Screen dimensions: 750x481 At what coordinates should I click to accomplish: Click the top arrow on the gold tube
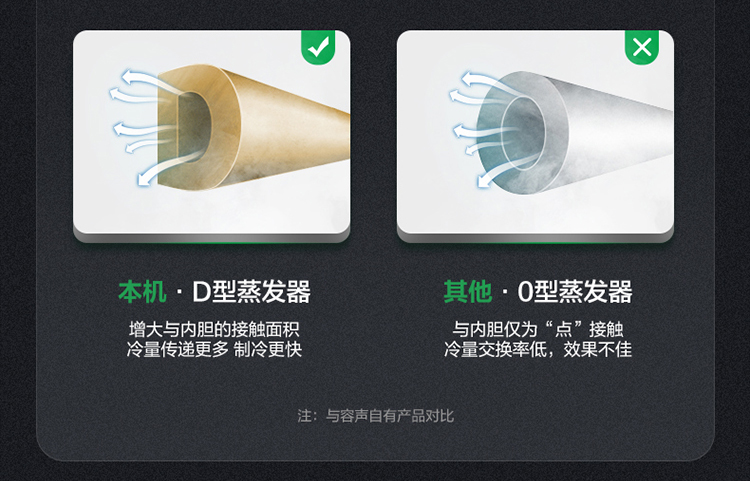click(143, 81)
